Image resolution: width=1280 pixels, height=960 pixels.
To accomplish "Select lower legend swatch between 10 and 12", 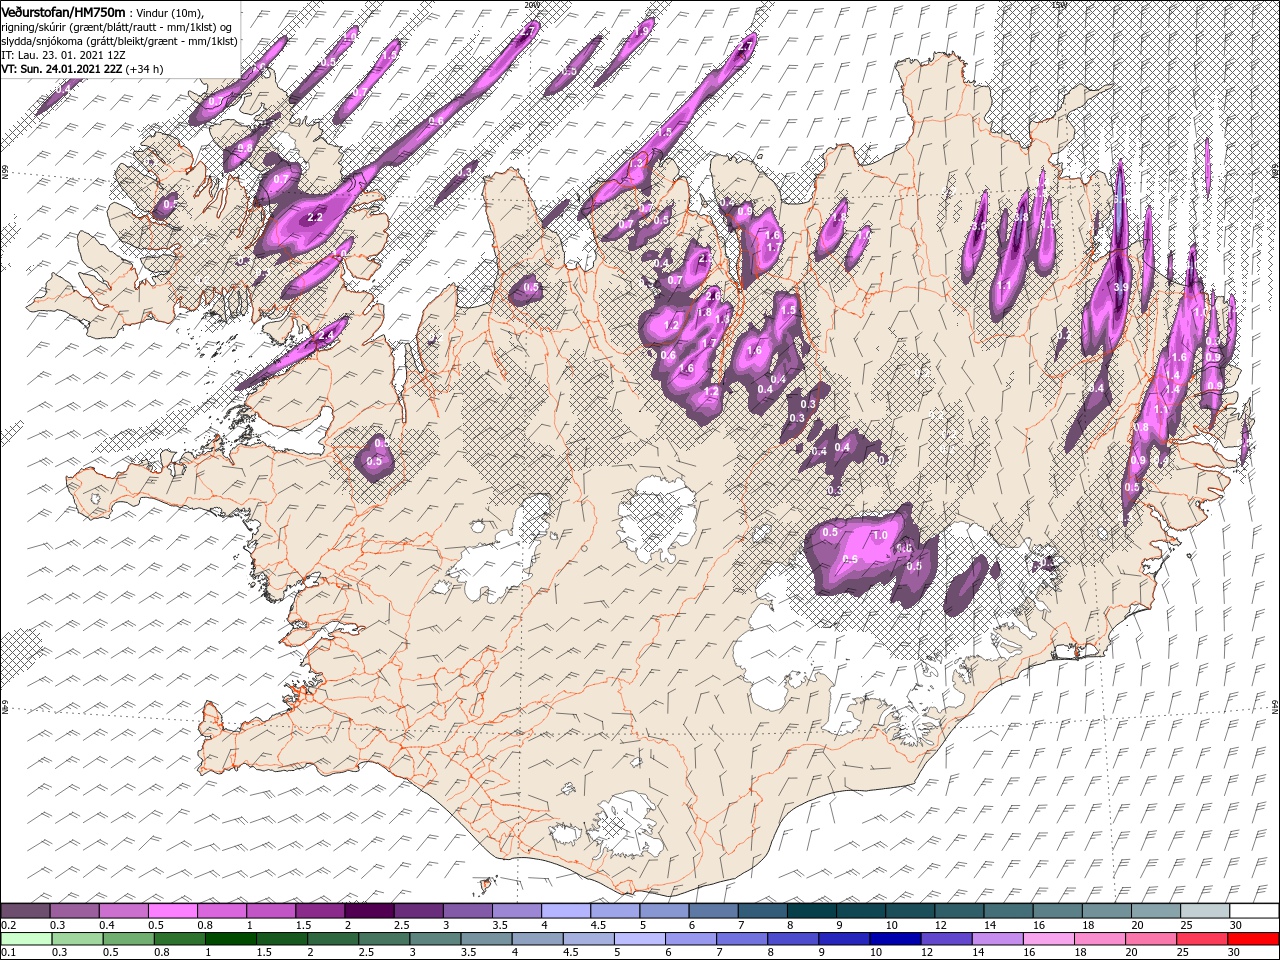I will (896, 938).
